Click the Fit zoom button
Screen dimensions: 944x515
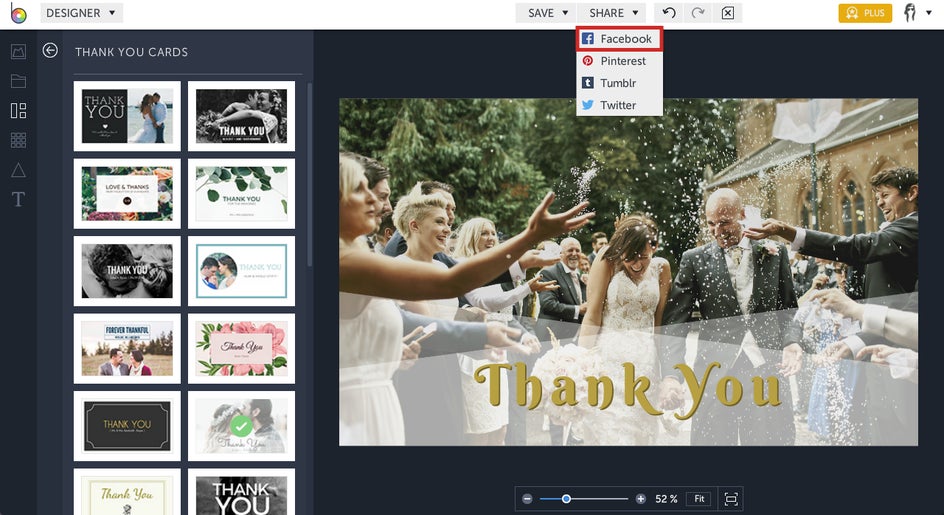point(699,499)
